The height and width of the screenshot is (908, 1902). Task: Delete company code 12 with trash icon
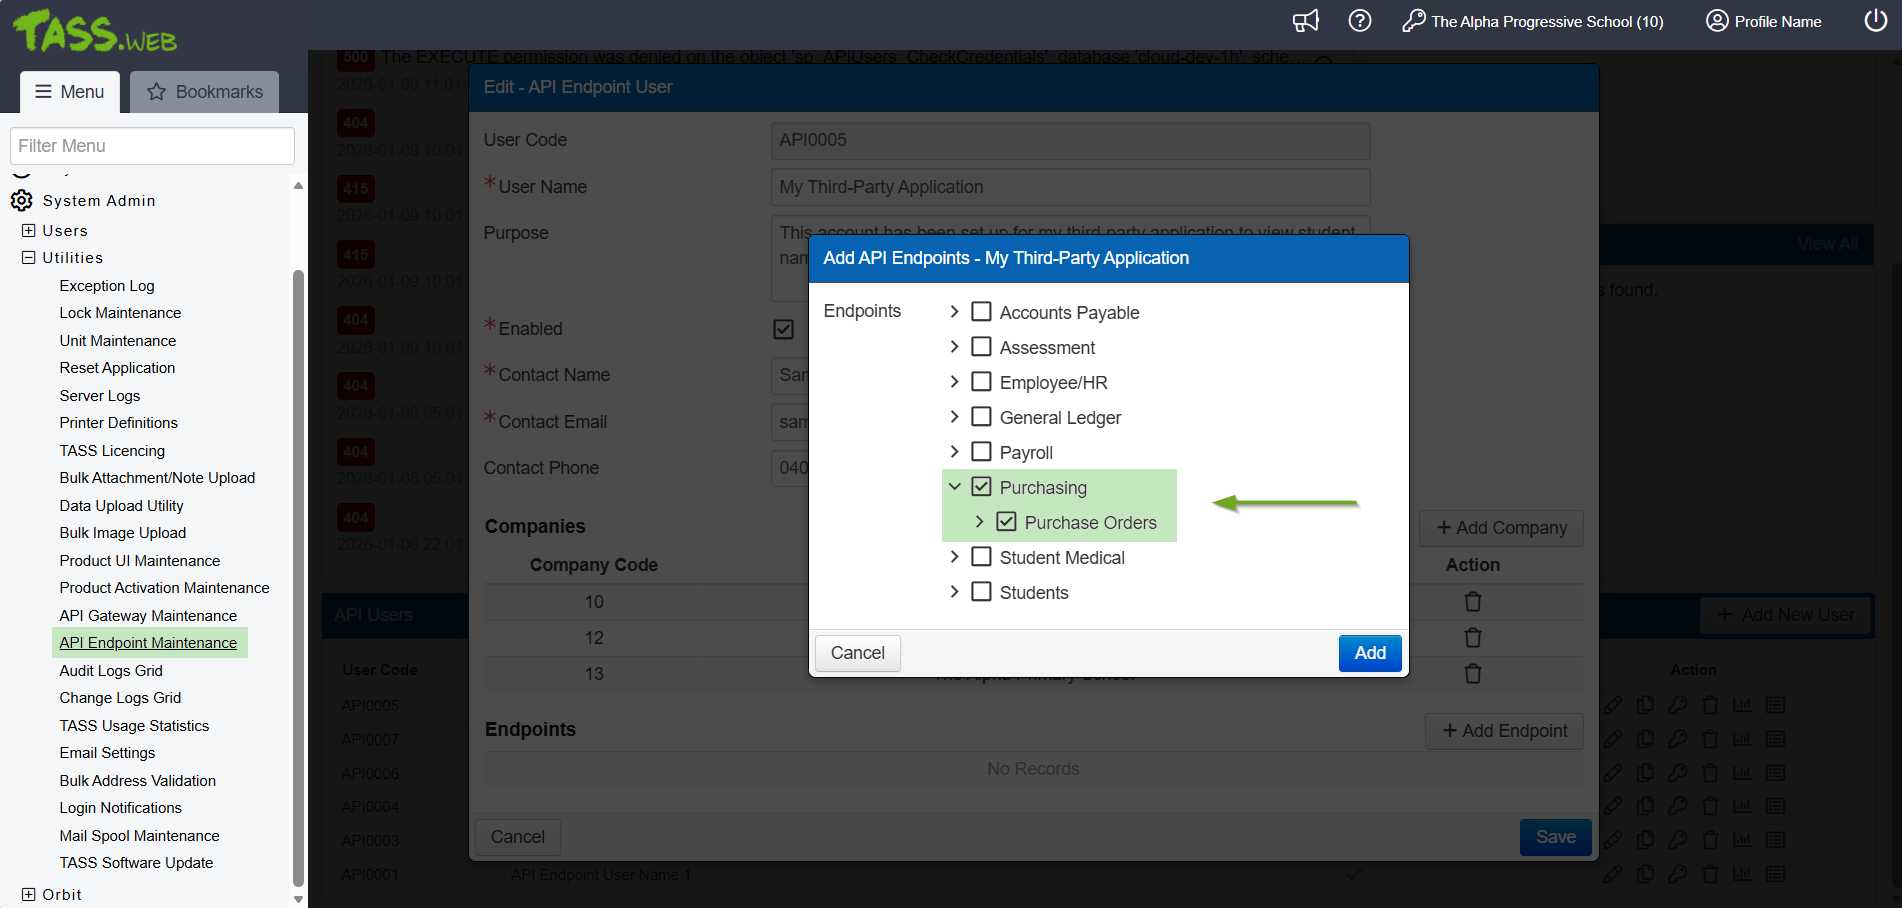pos(1473,638)
